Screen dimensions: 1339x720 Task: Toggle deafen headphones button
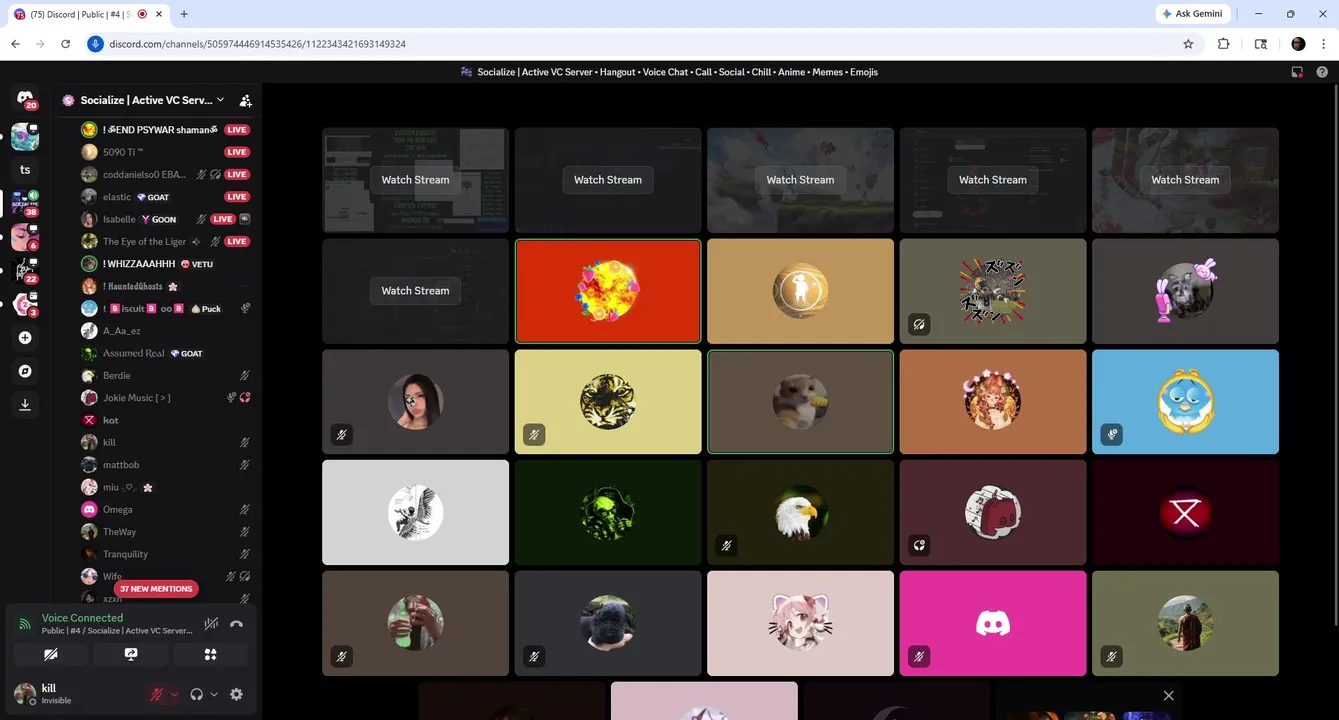(x=197, y=694)
